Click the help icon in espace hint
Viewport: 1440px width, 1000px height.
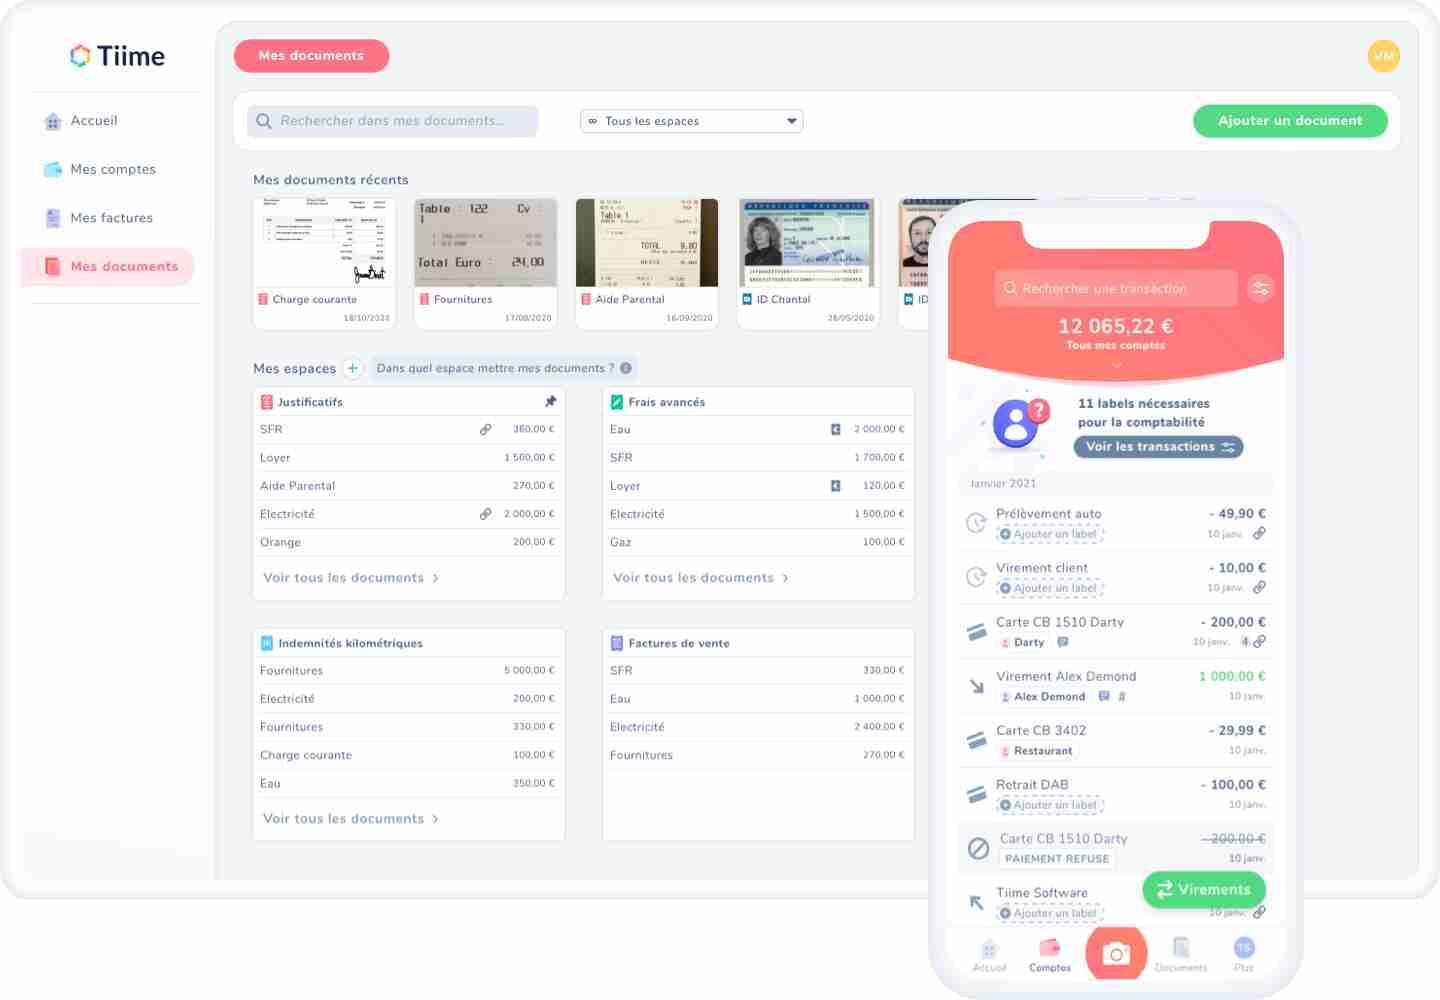[626, 368]
